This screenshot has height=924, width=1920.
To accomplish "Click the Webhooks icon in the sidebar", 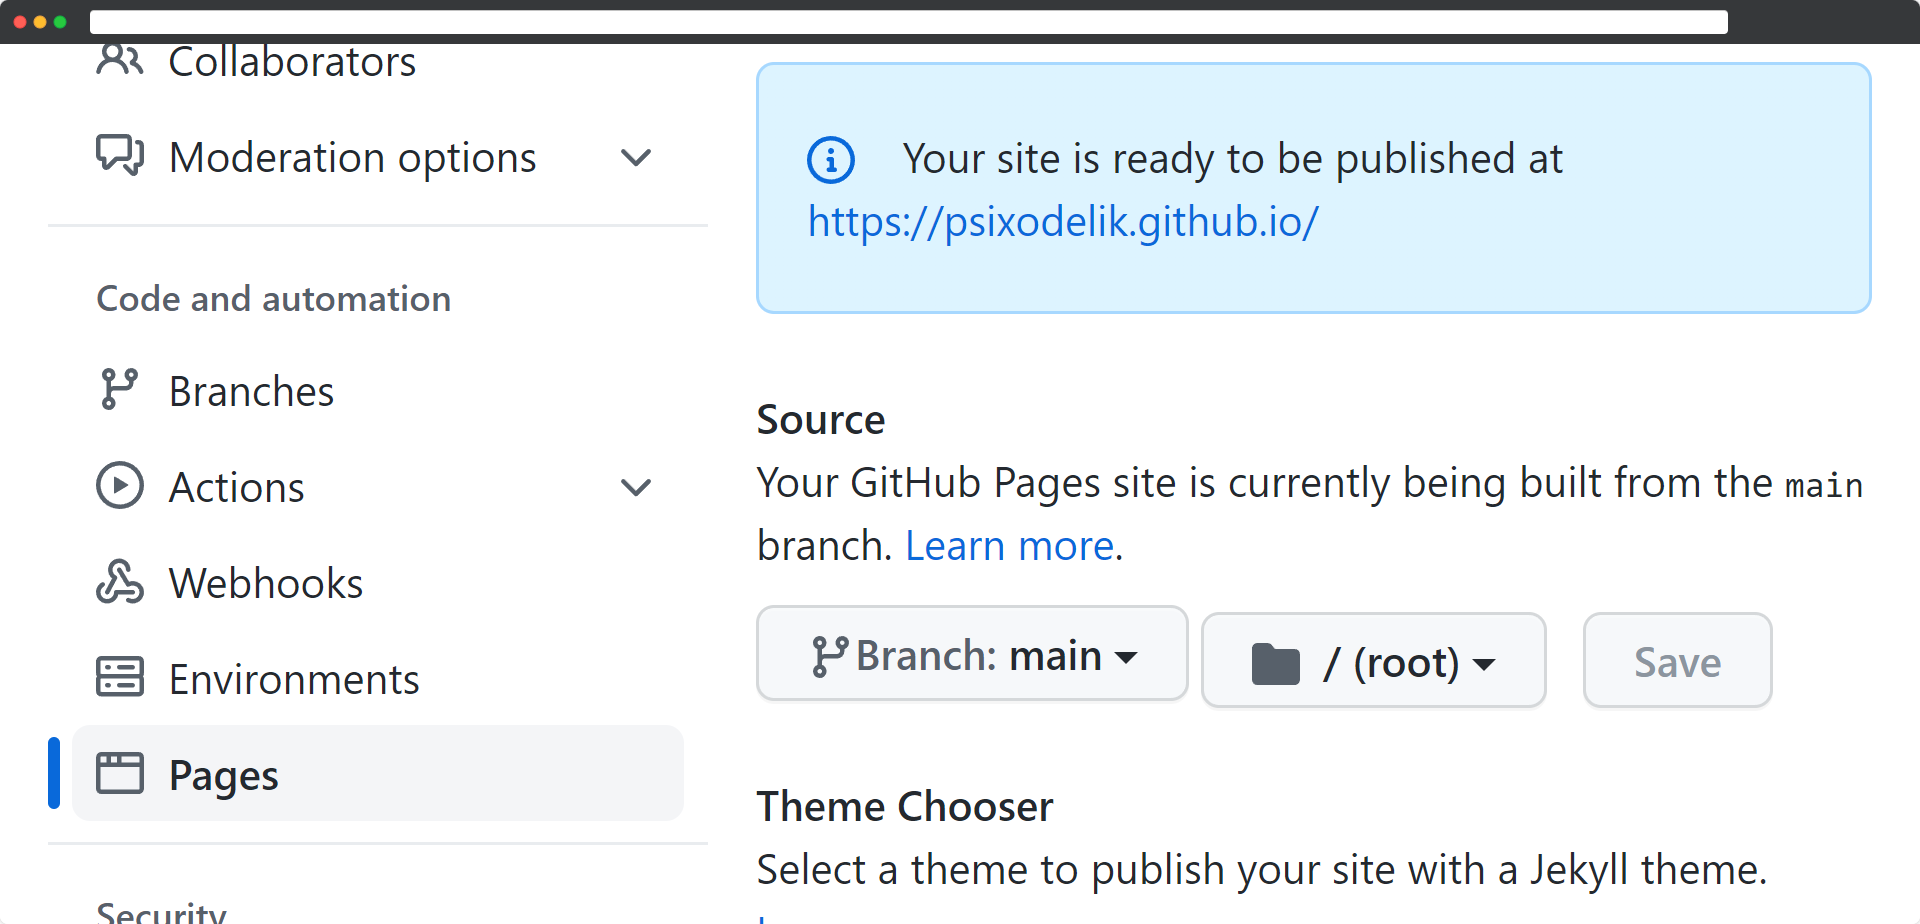I will 119,582.
